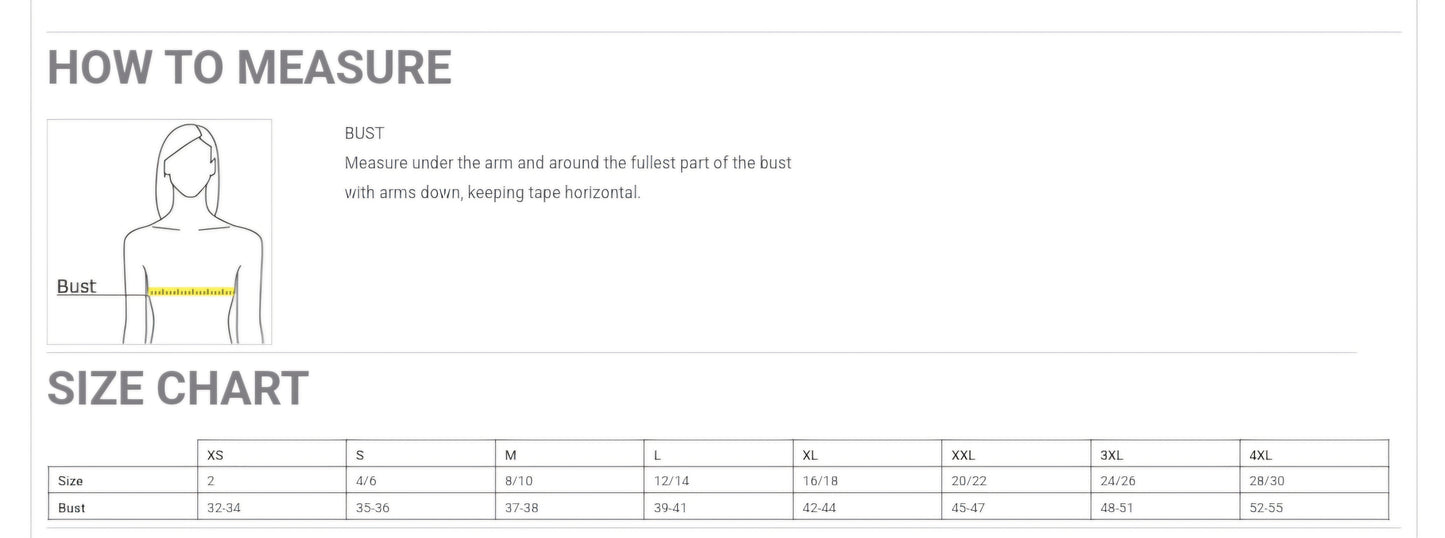Click the yellow measuring tape graphic
Screen dimensions: 1445x538
[190, 292]
